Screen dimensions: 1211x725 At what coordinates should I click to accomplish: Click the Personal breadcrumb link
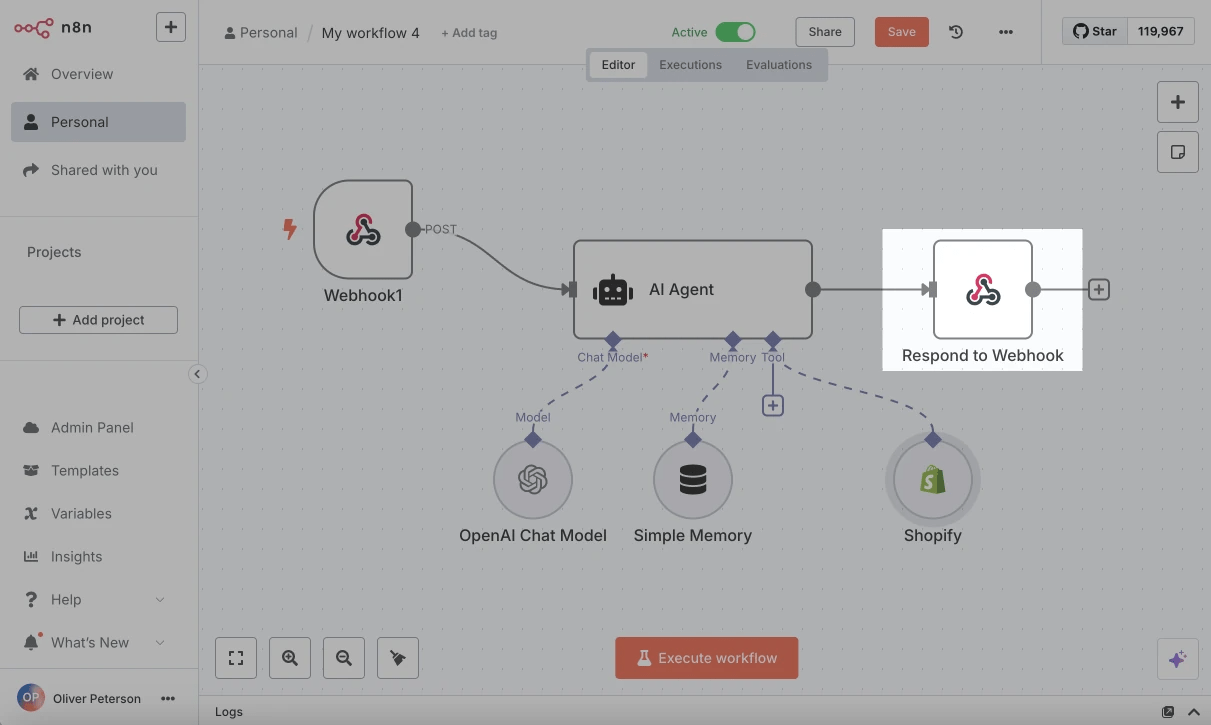tap(261, 33)
